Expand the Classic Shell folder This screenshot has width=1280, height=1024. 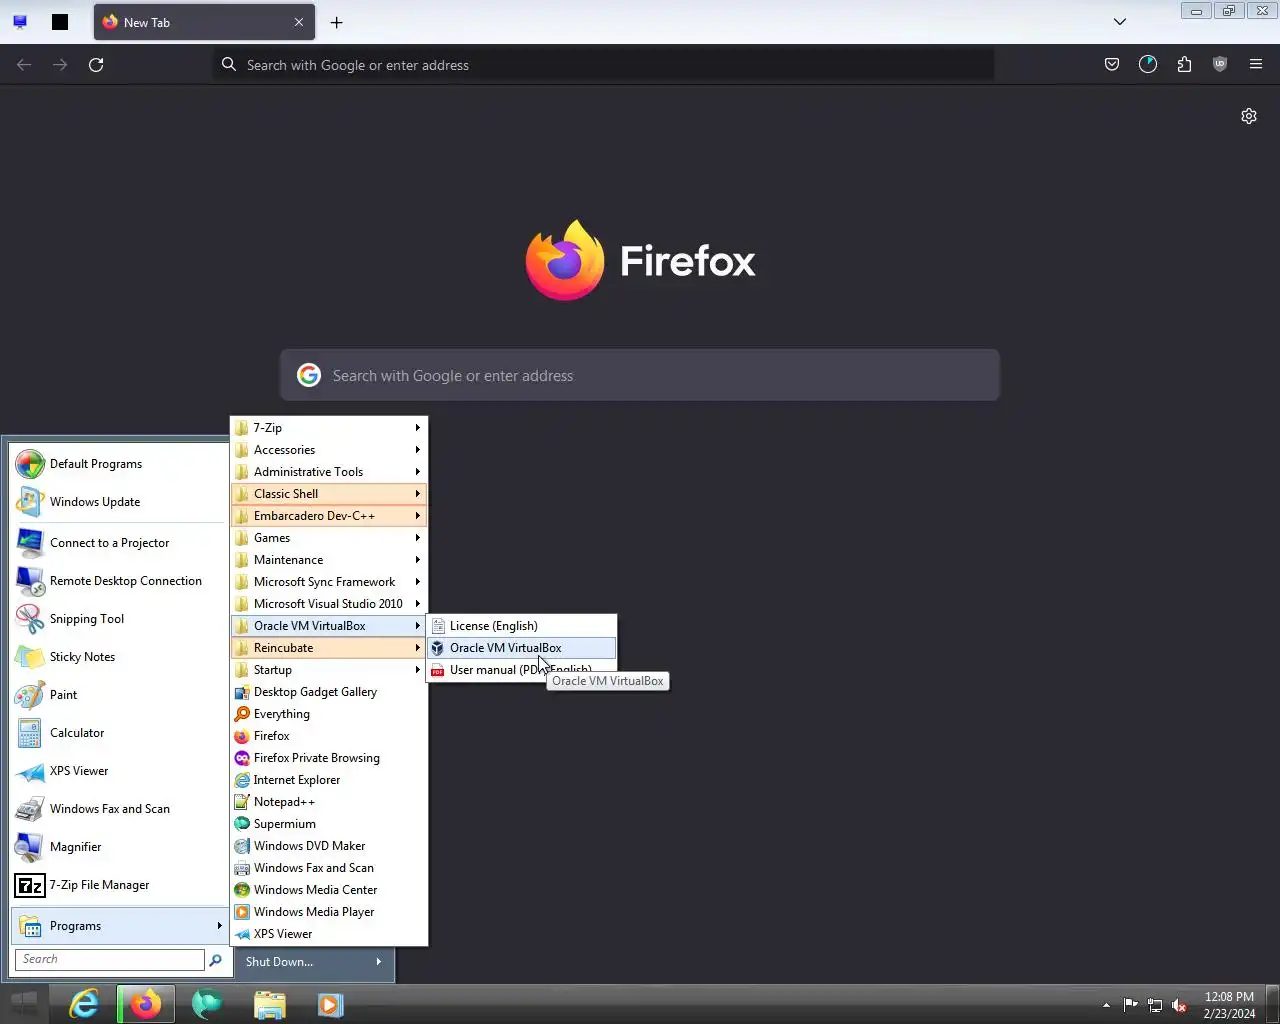[x=329, y=494]
